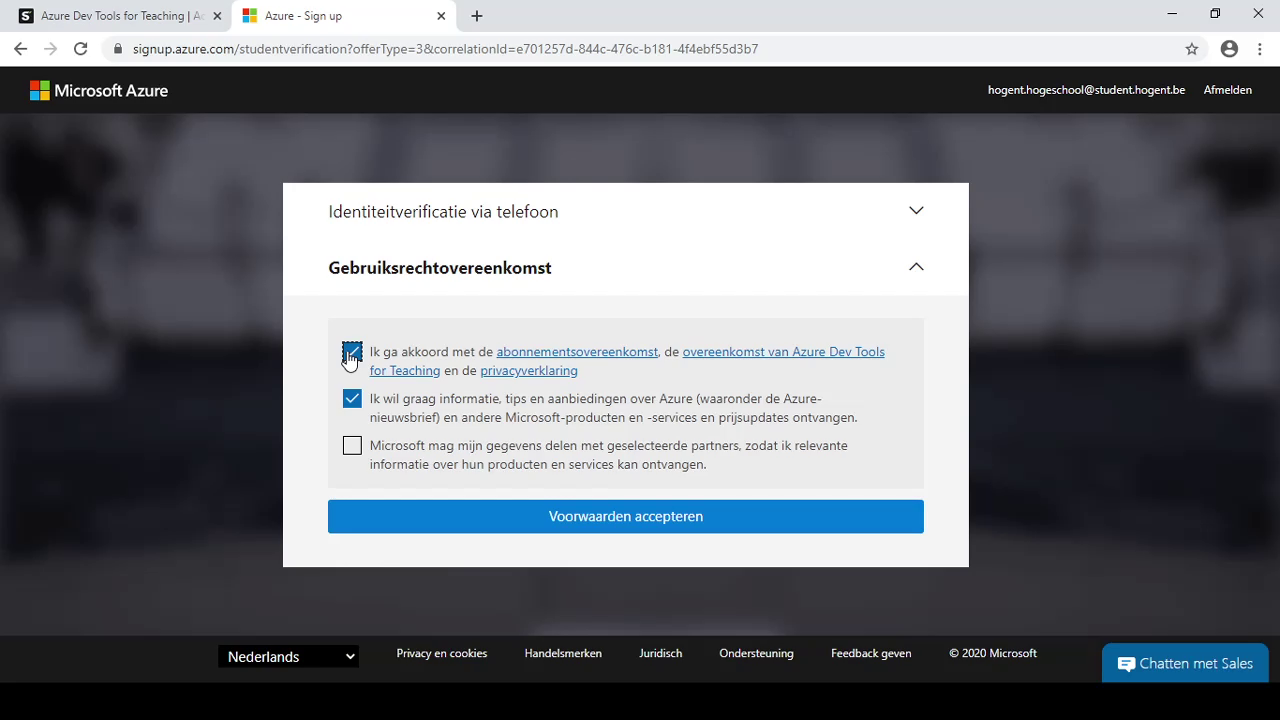The width and height of the screenshot is (1280, 720).
Task: Open the Juridisch footer link
Action: [x=661, y=654]
